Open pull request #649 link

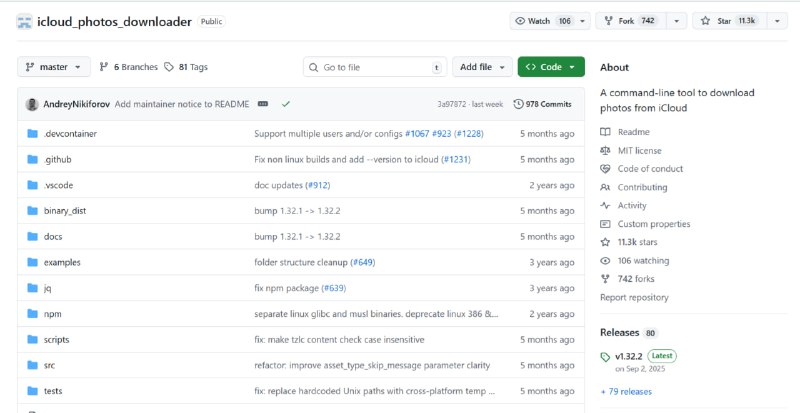pos(363,262)
